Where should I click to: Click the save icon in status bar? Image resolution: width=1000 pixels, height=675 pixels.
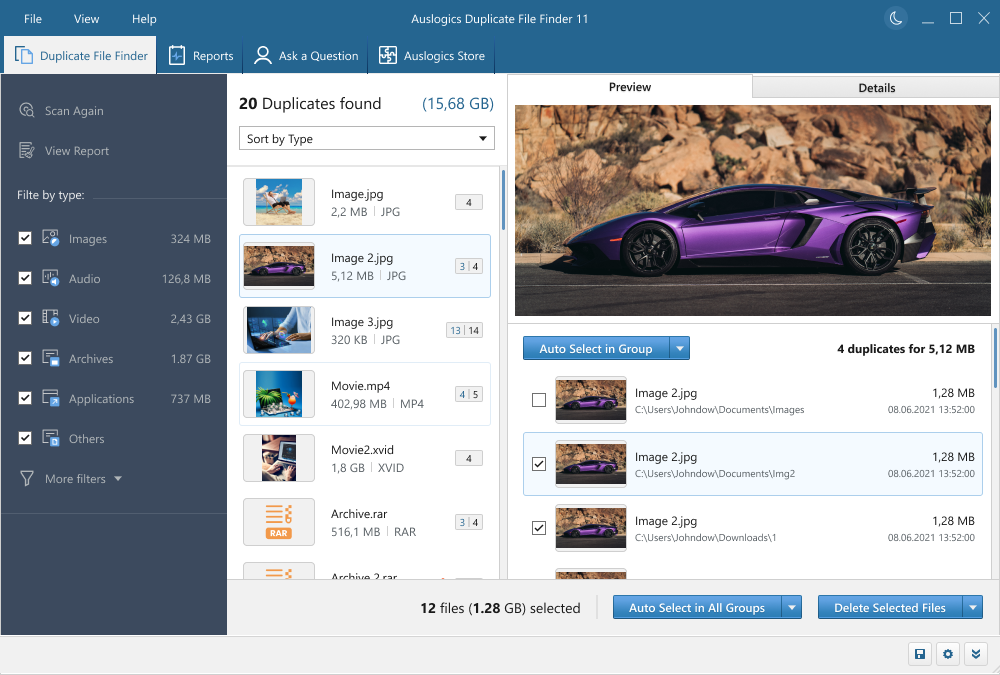[x=920, y=654]
